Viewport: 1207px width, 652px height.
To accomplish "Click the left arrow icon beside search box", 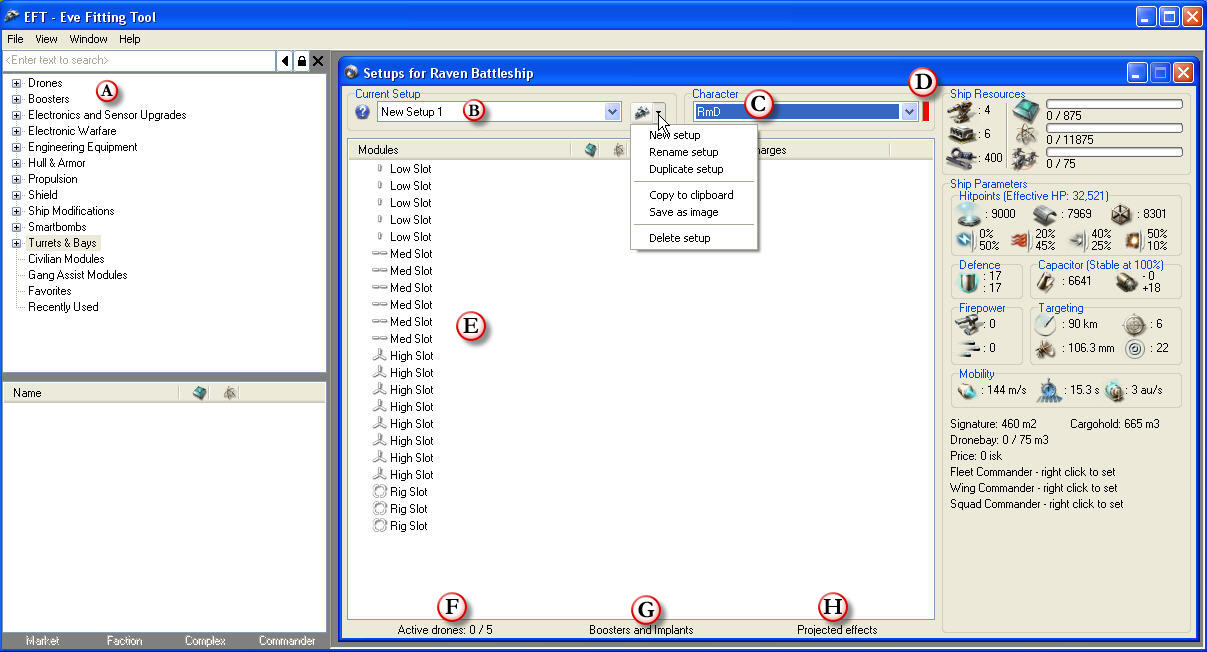I will pos(286,61).
